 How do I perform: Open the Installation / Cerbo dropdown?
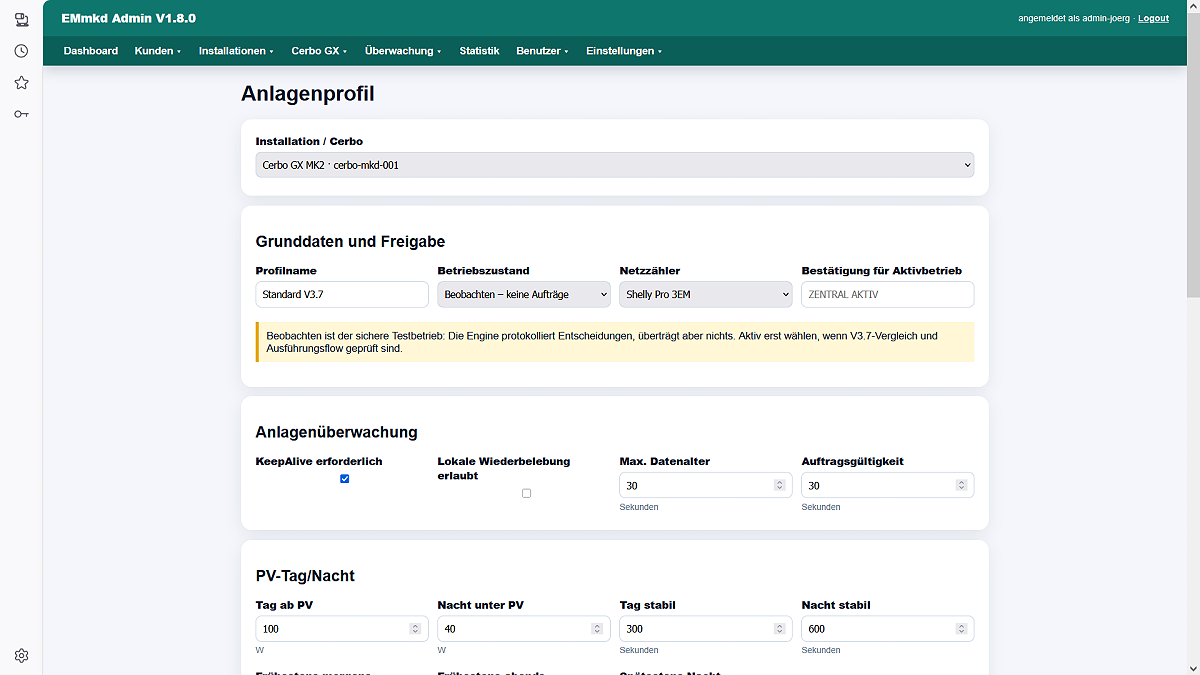(615, 165)
